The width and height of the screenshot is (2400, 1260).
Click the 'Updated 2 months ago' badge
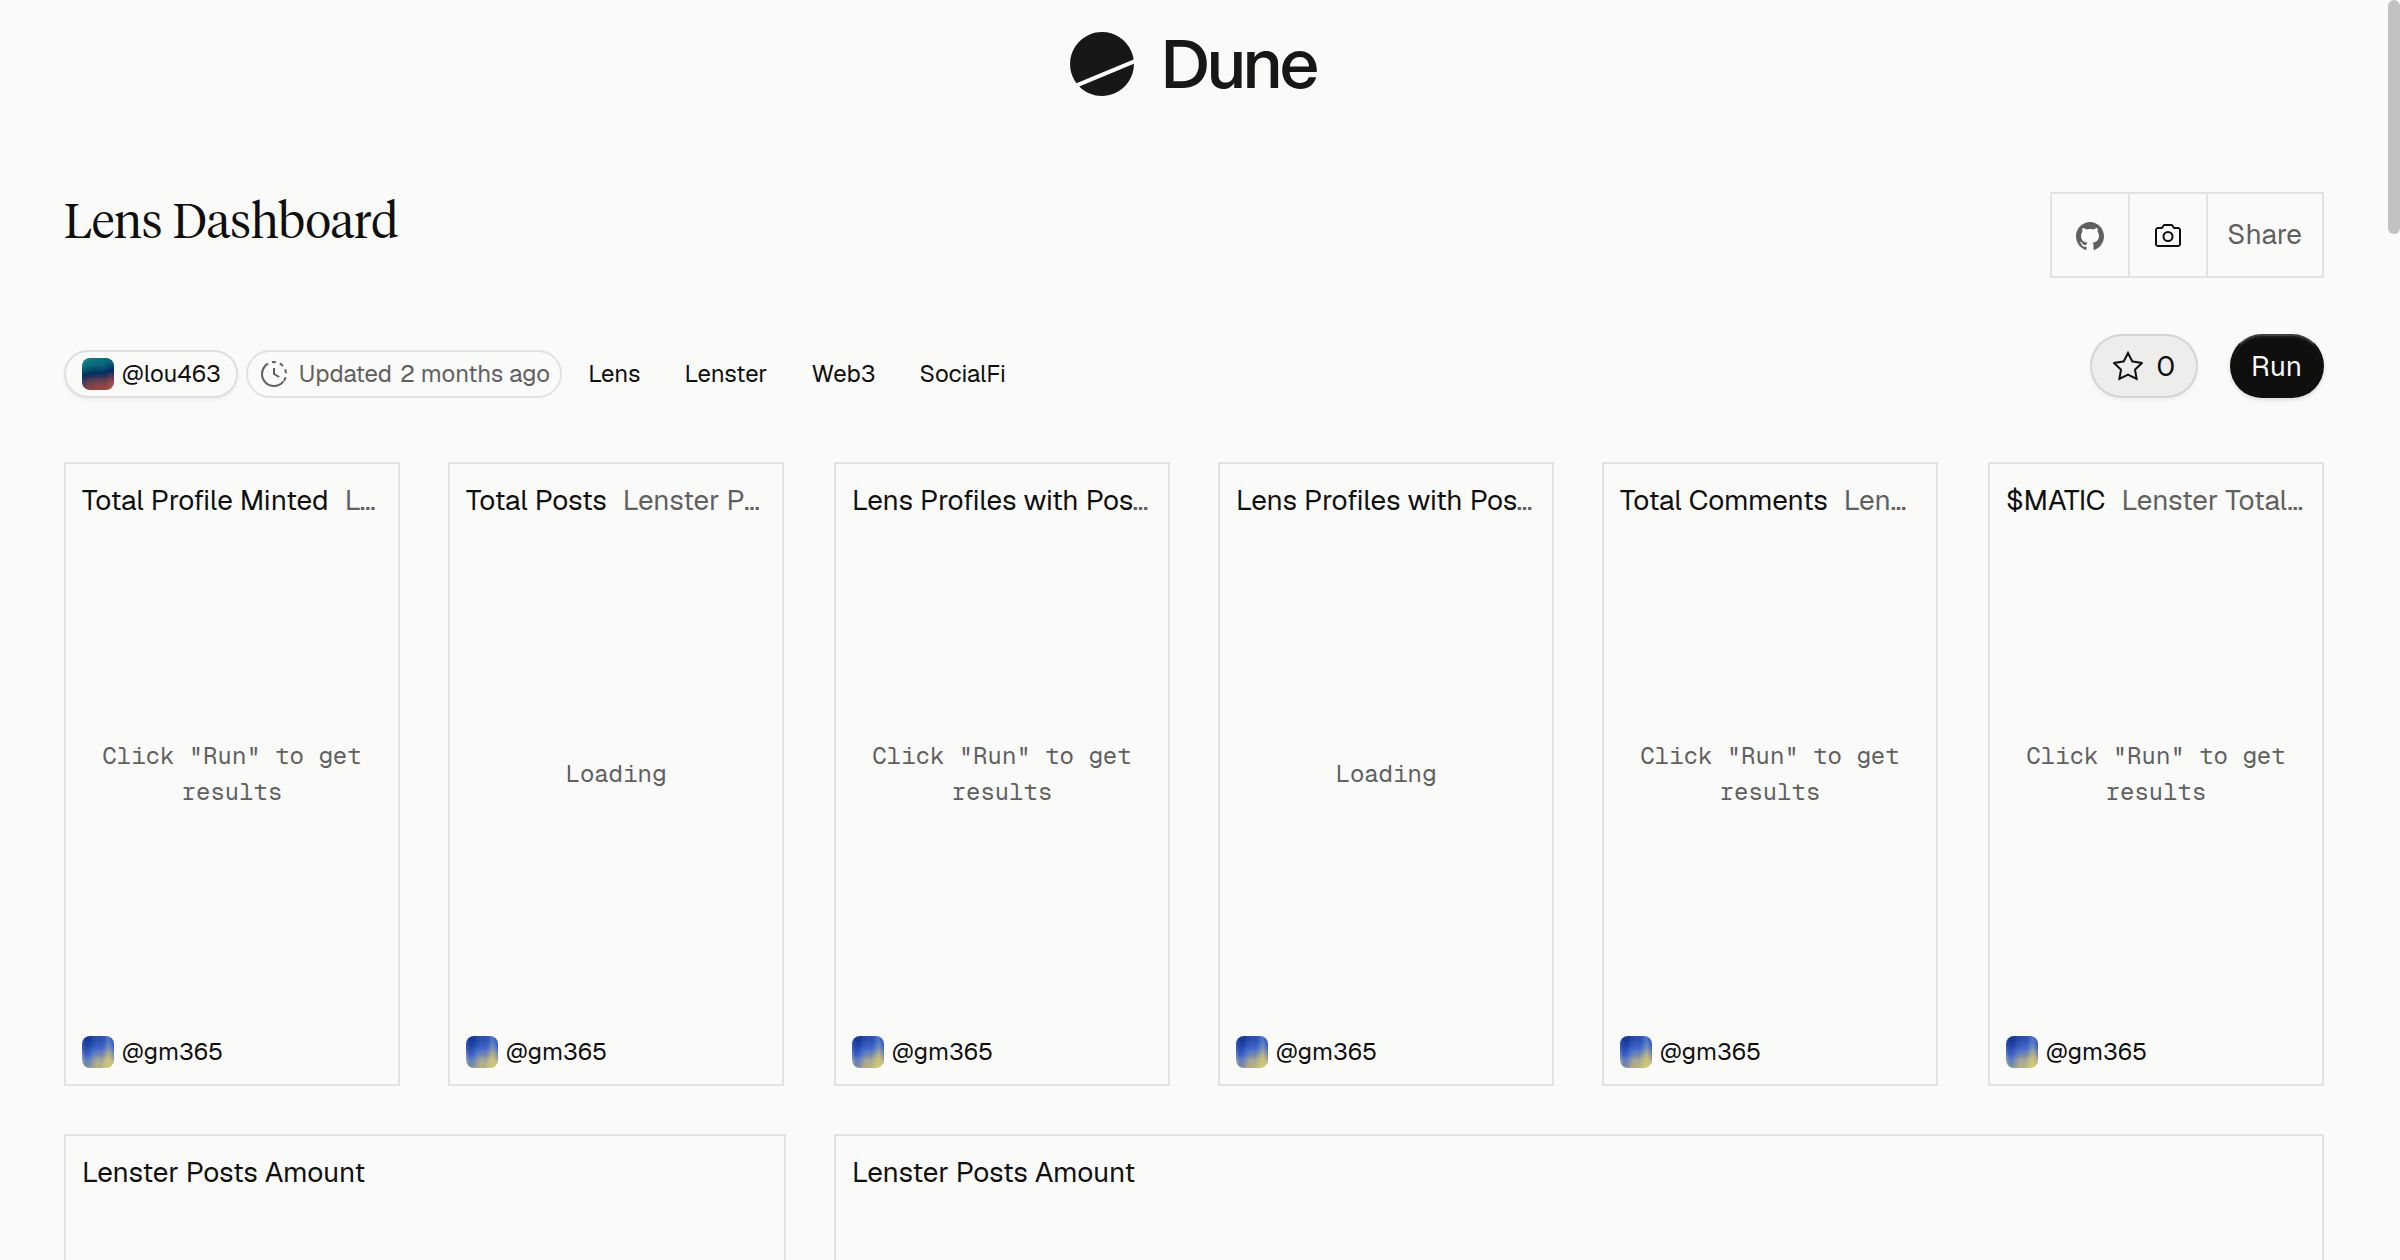pos(404,374)
